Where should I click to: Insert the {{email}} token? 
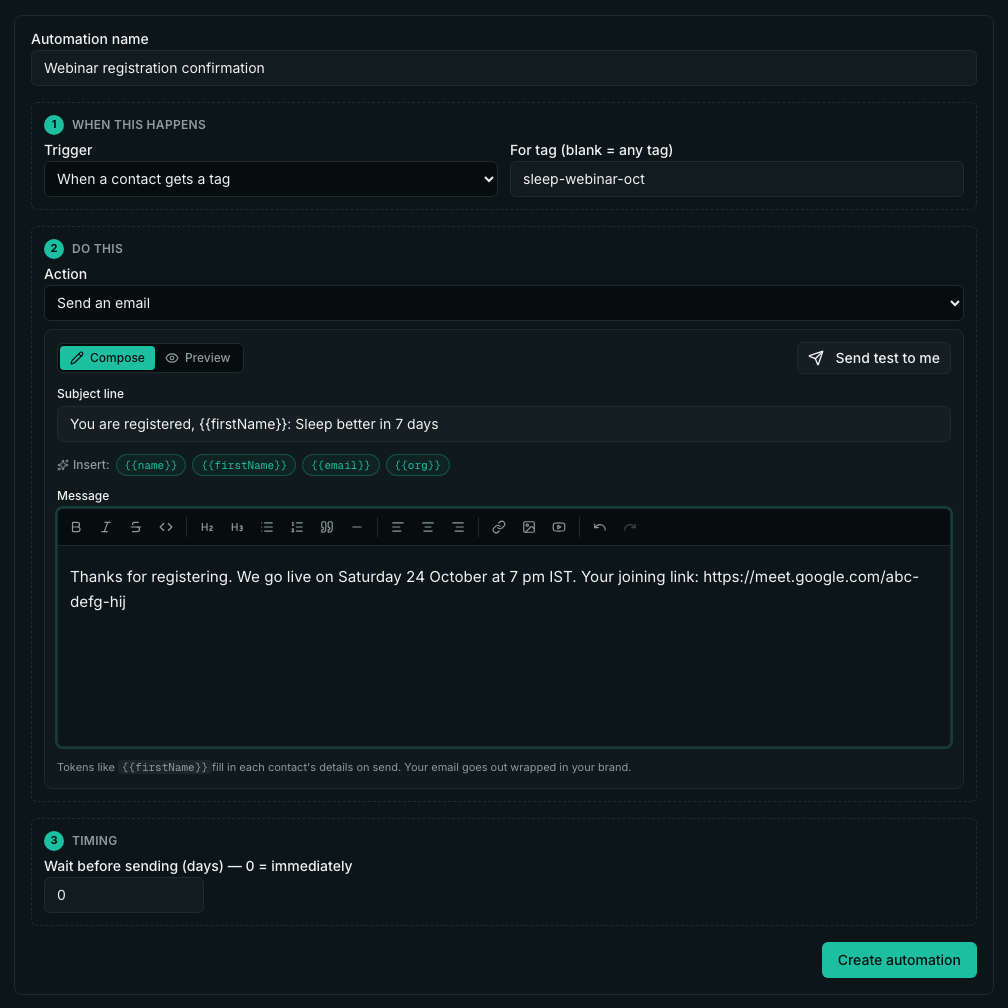tap(341, 465)
